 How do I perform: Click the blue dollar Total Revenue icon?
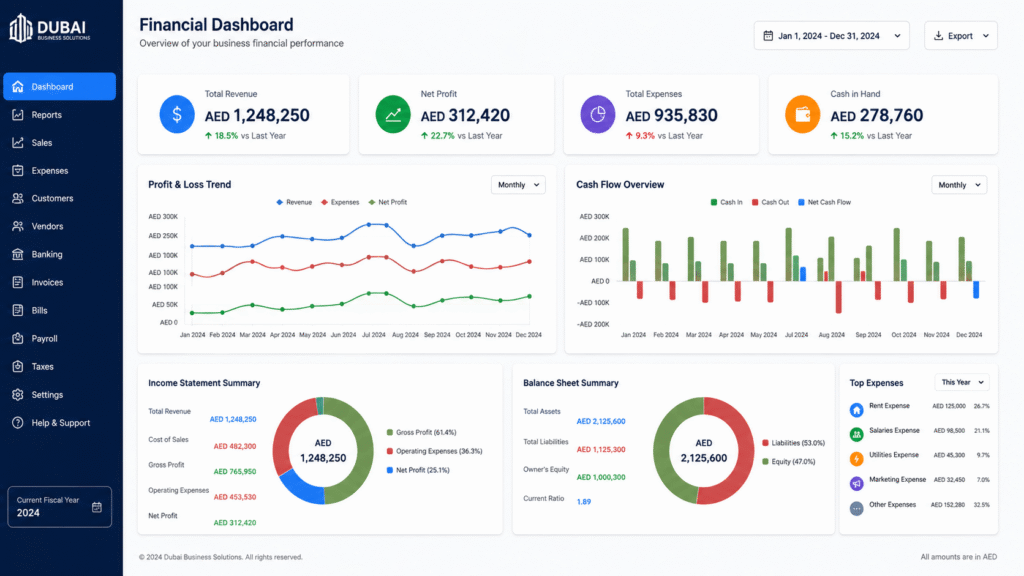(177, 114)
